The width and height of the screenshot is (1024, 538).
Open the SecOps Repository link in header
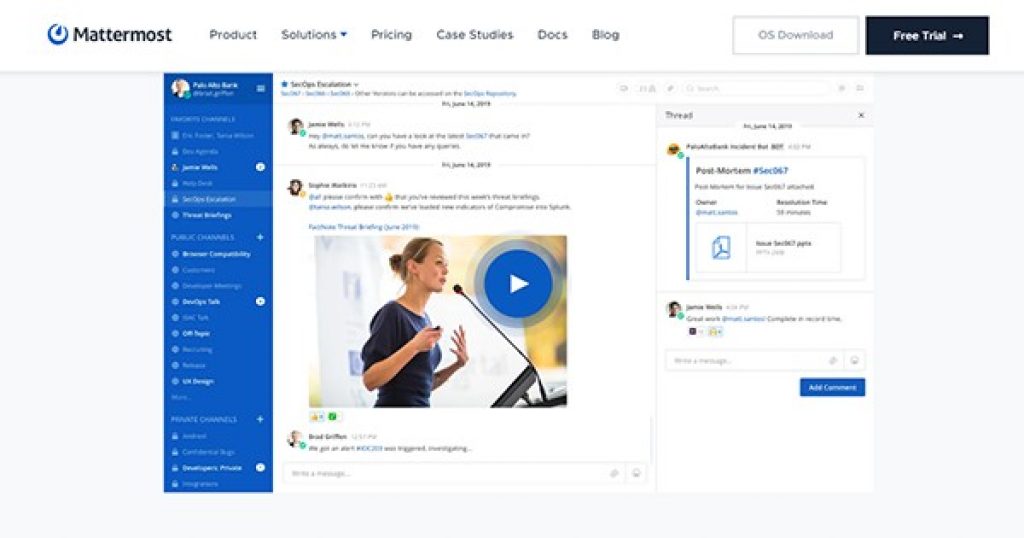[490, 93]
